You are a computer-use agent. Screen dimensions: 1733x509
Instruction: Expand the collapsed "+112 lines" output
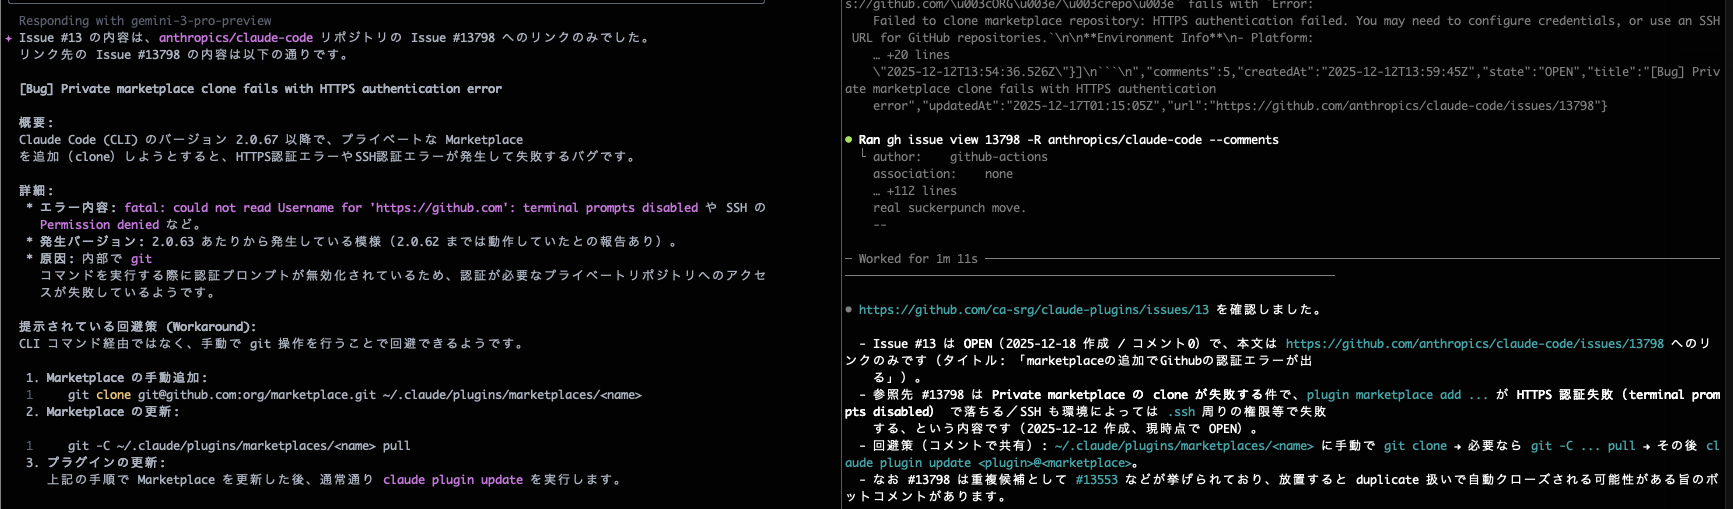coord(914,191)
